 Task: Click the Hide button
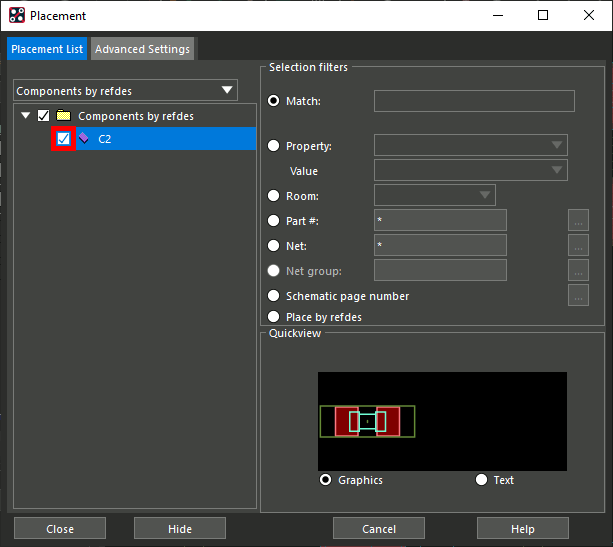[180, 529]
